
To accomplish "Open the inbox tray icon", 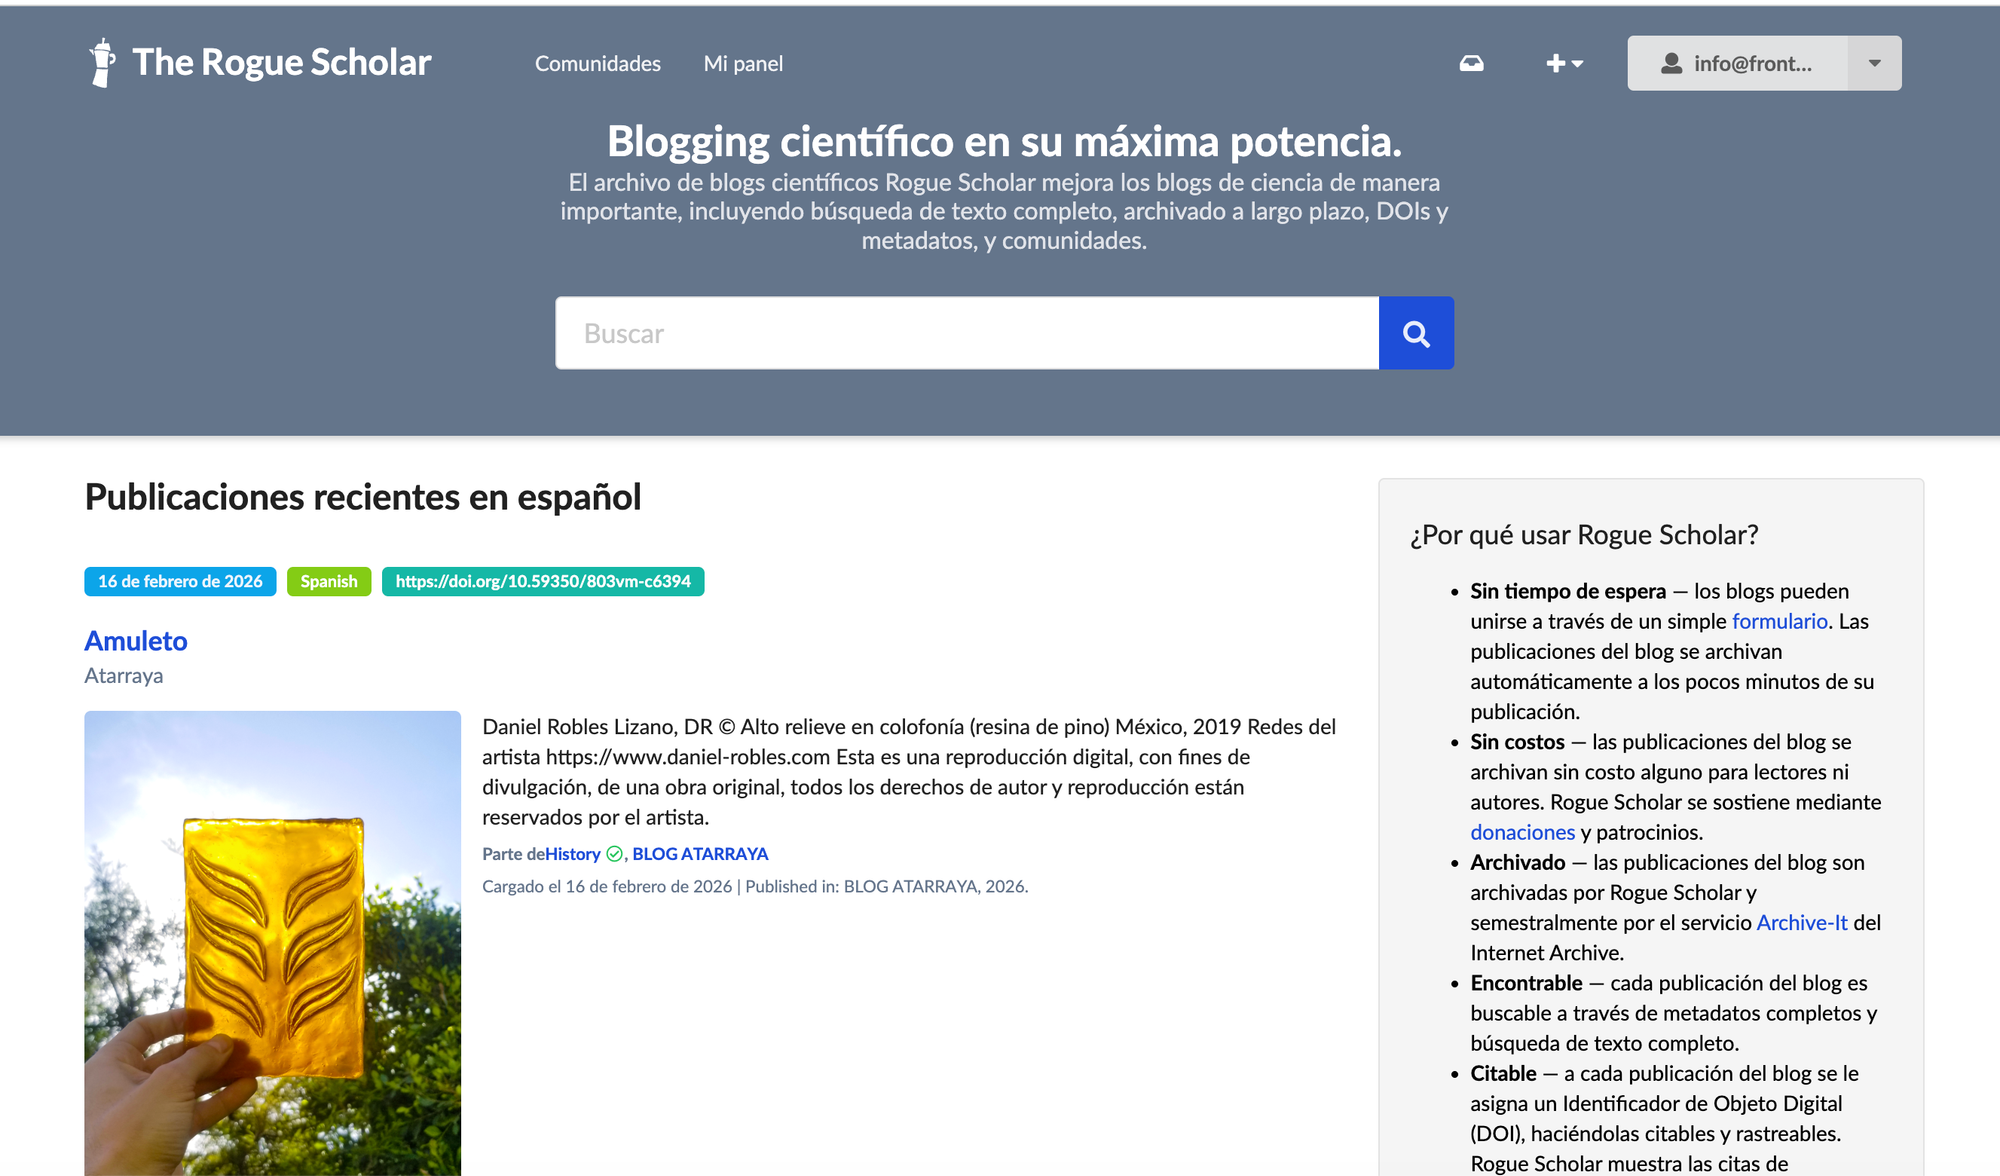I will coord(1471,63).
